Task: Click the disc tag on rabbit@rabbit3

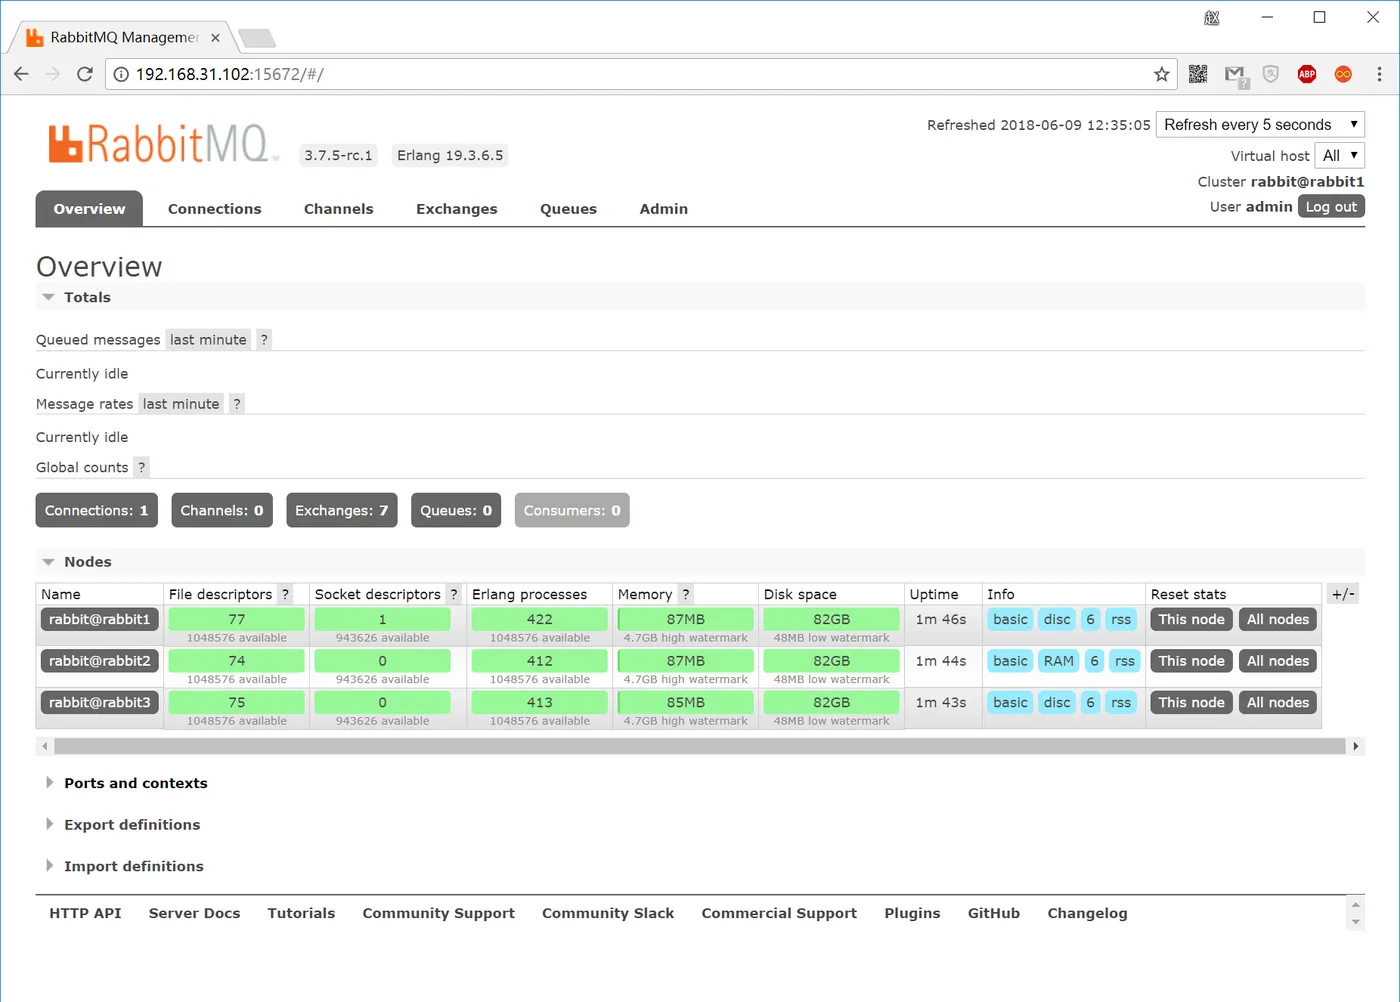Action: click(x=1057, y=703)
